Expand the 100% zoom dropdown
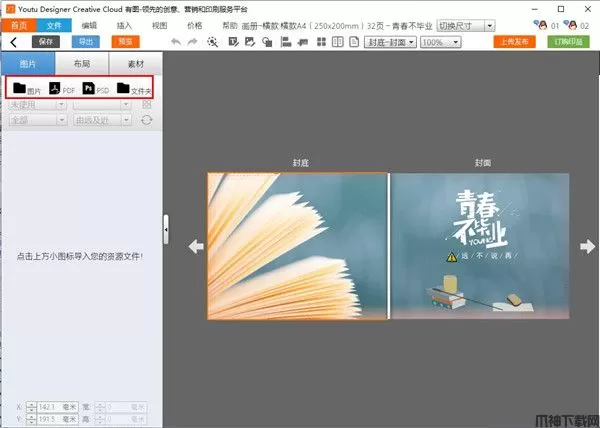Screen dimensions: 600x428 (439, 42)
